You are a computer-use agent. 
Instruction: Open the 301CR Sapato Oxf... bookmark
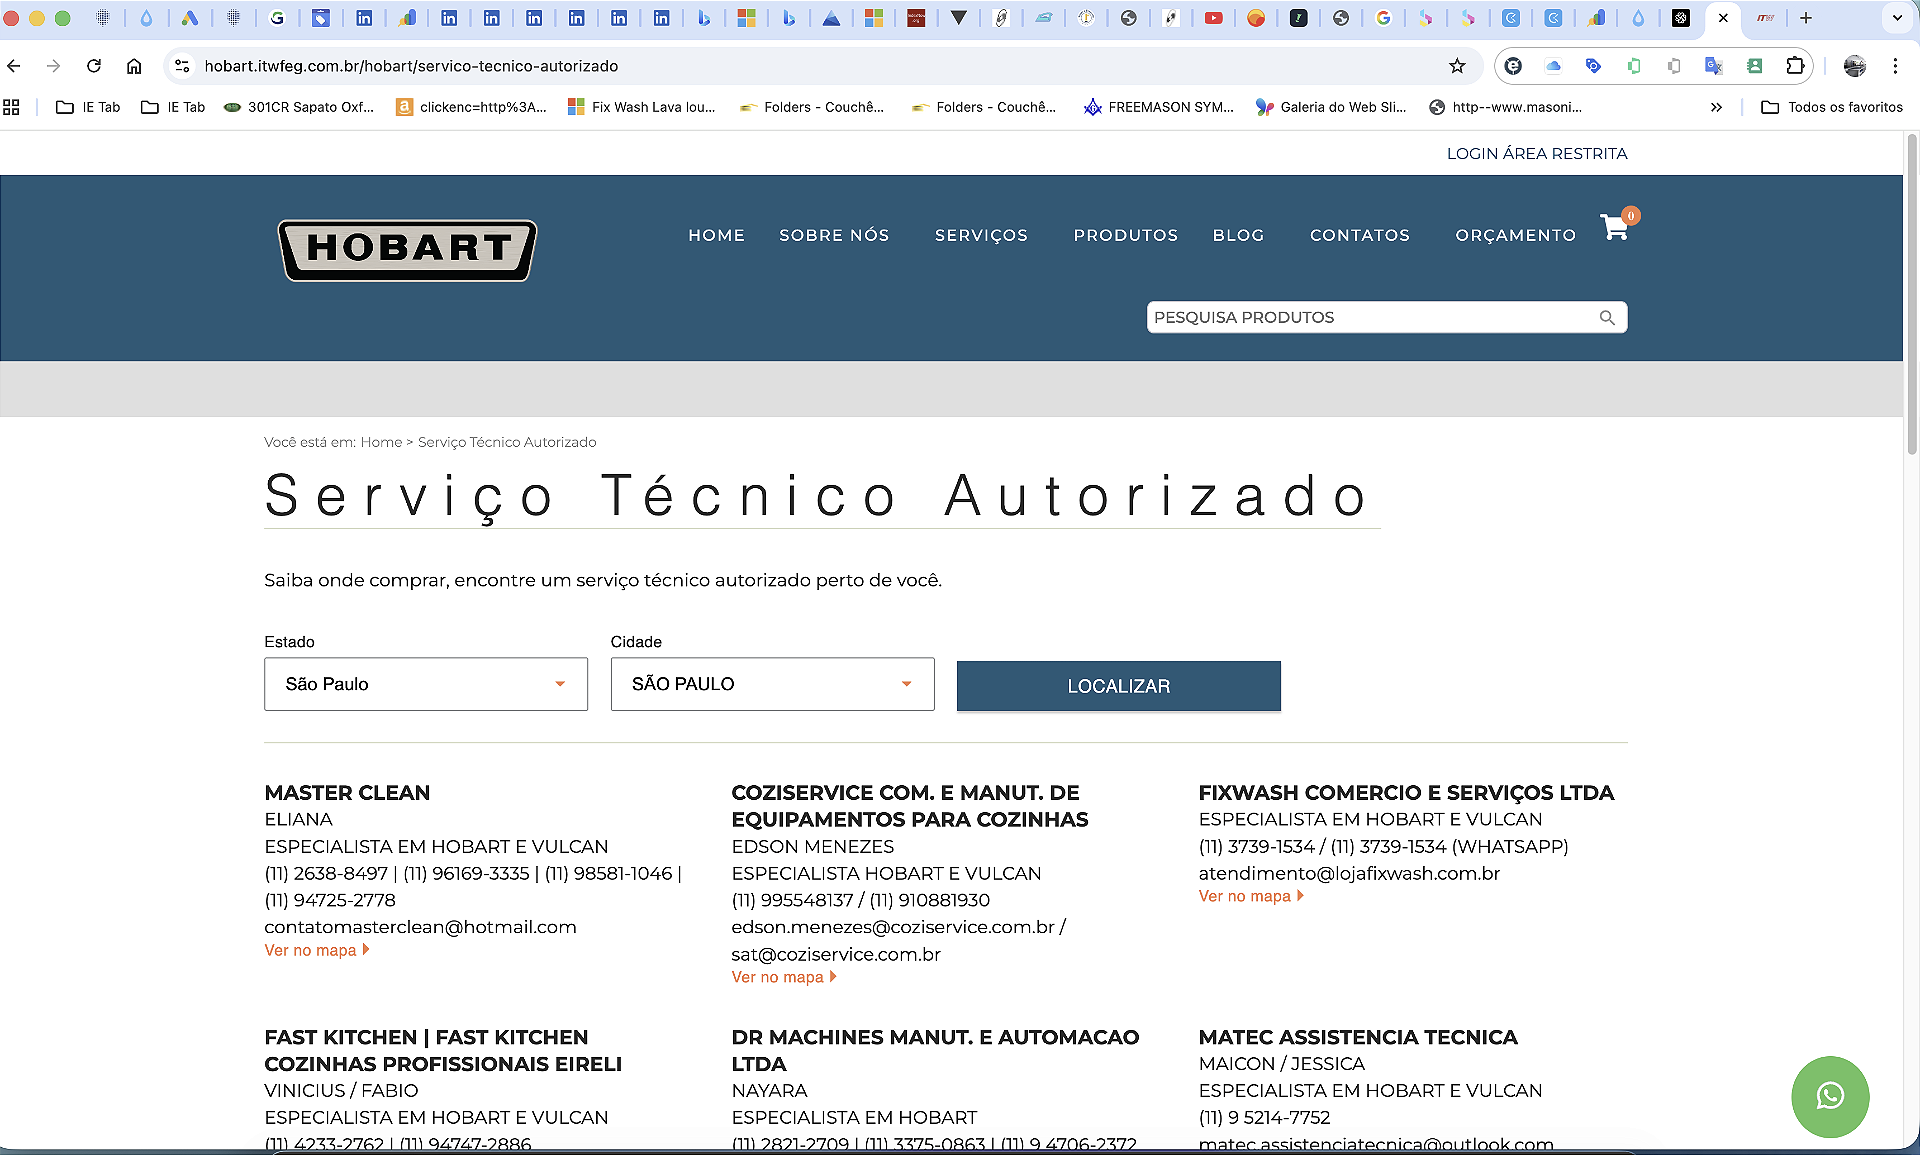coord(299,107)
